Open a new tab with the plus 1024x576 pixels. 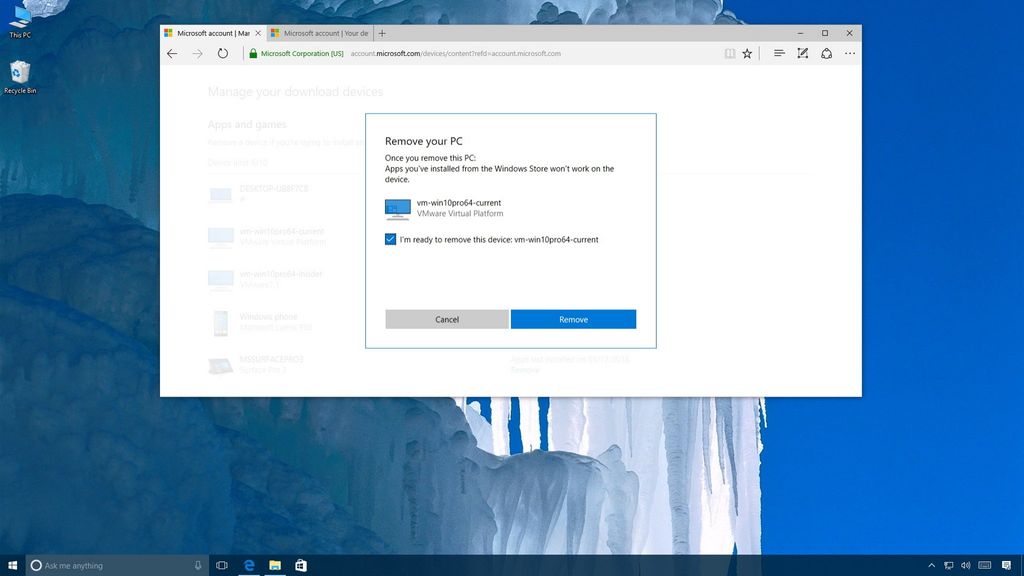[381, 32]
